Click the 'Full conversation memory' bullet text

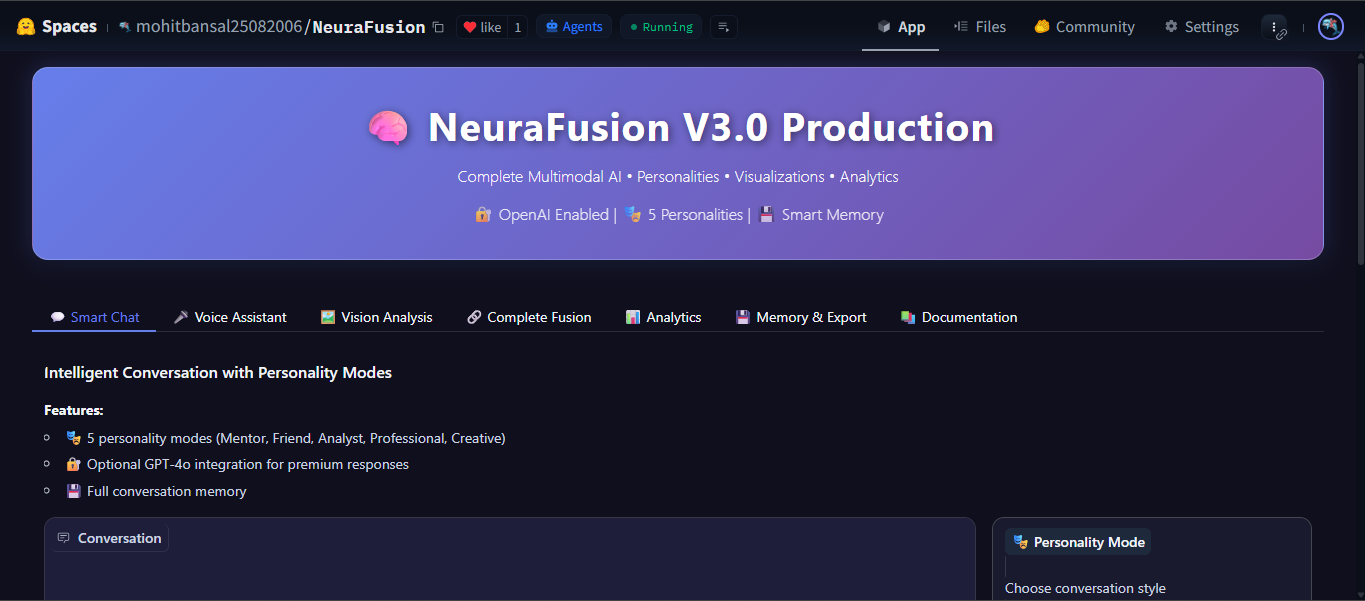point(167,491)
